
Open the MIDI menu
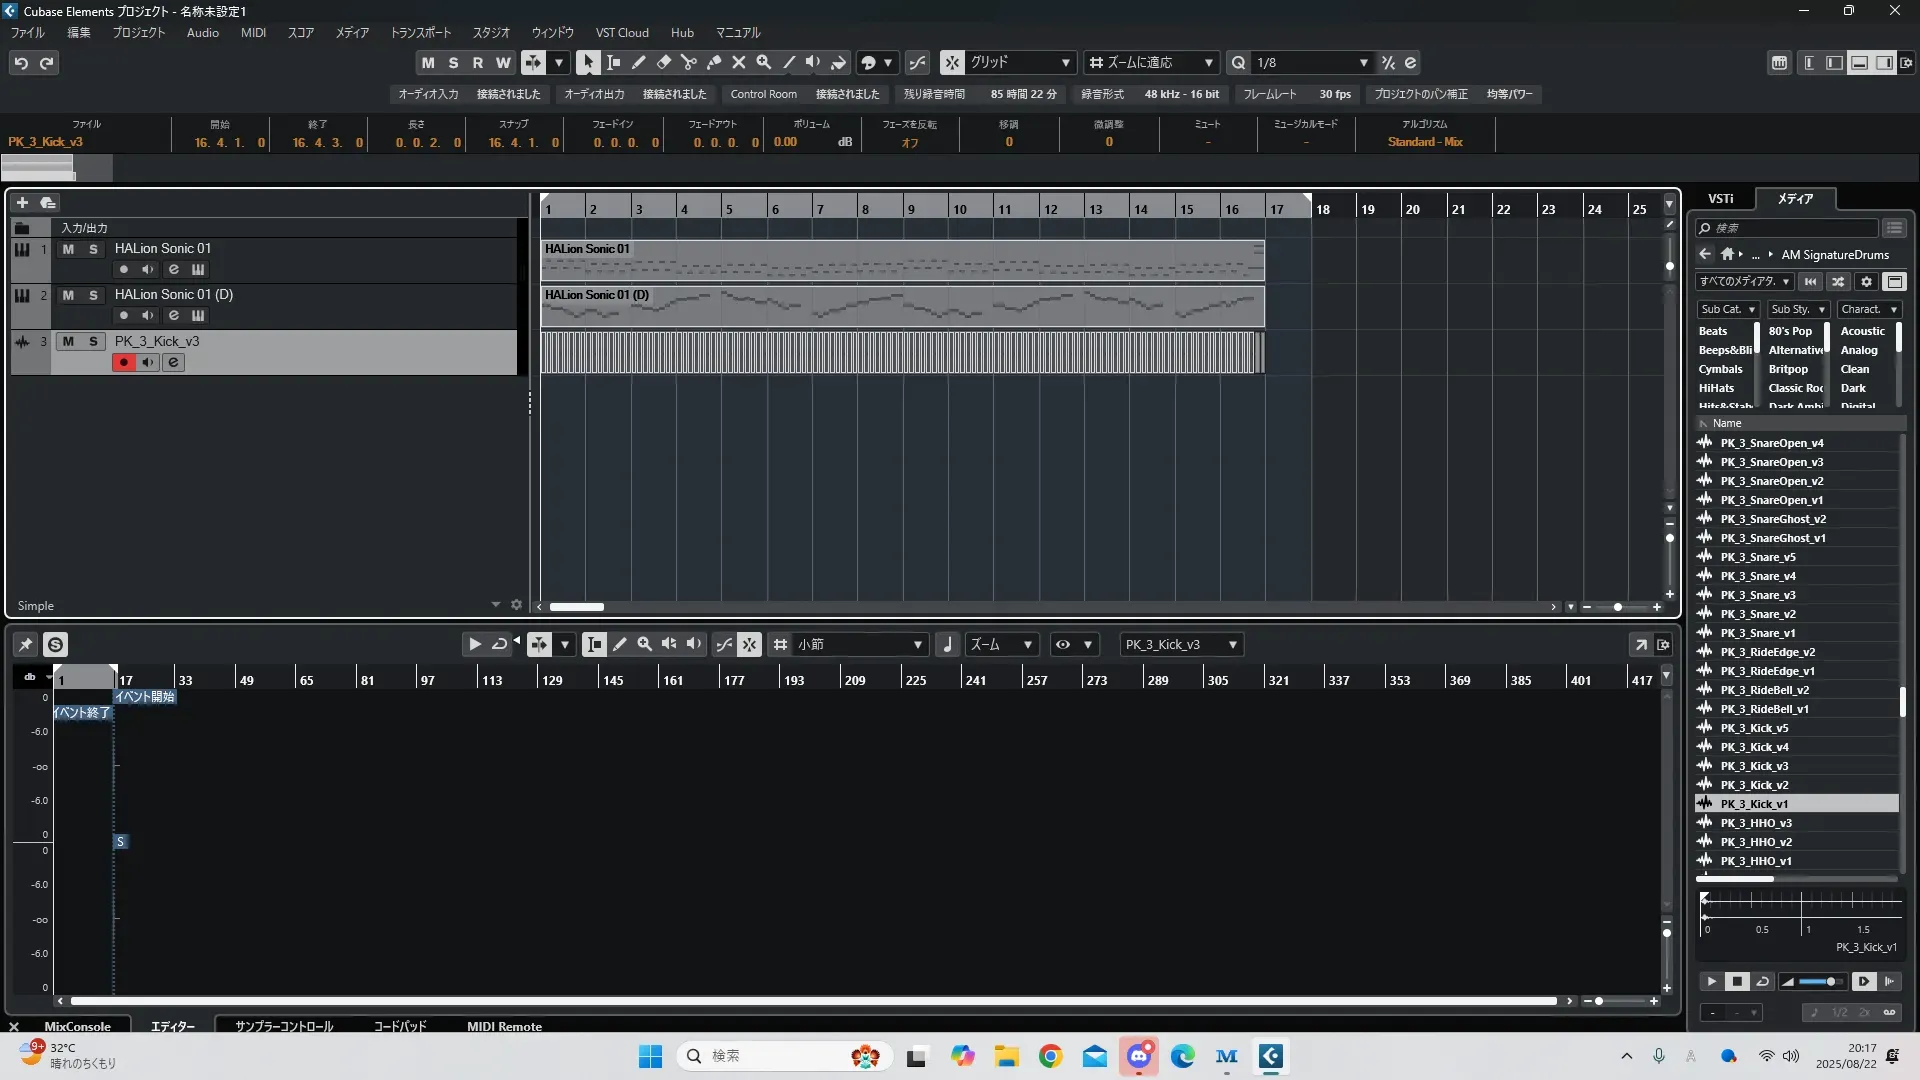[253, 32]
